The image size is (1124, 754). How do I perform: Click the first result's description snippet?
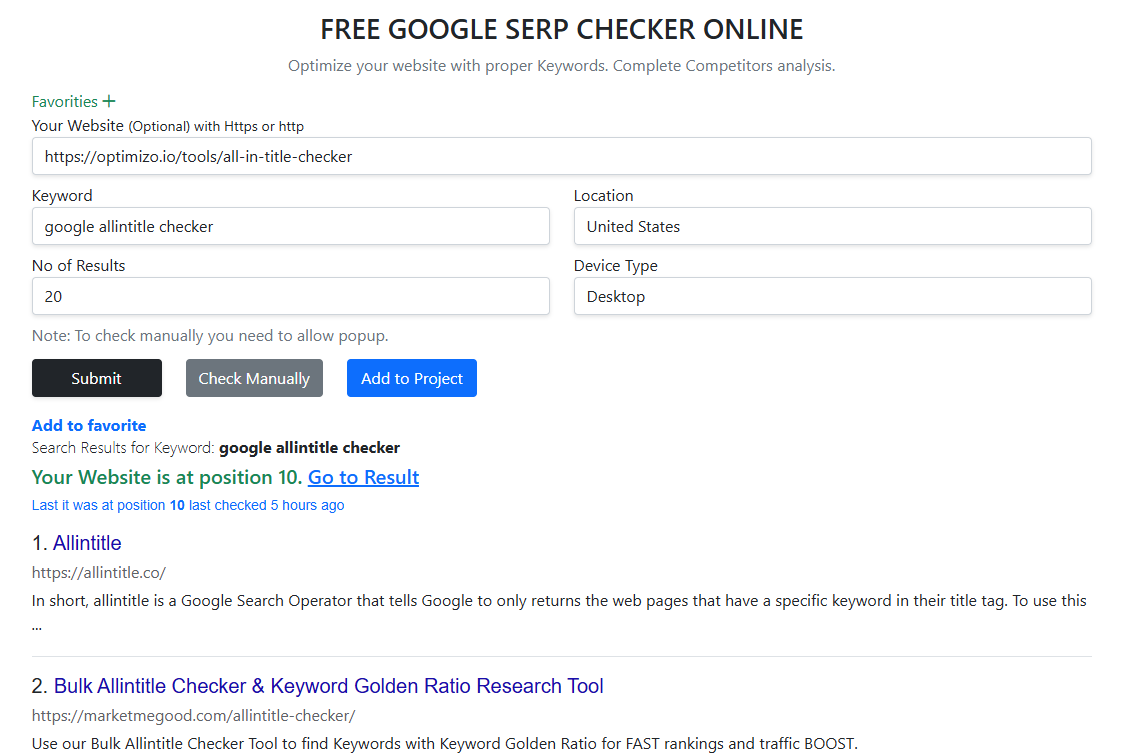(559, 601)
